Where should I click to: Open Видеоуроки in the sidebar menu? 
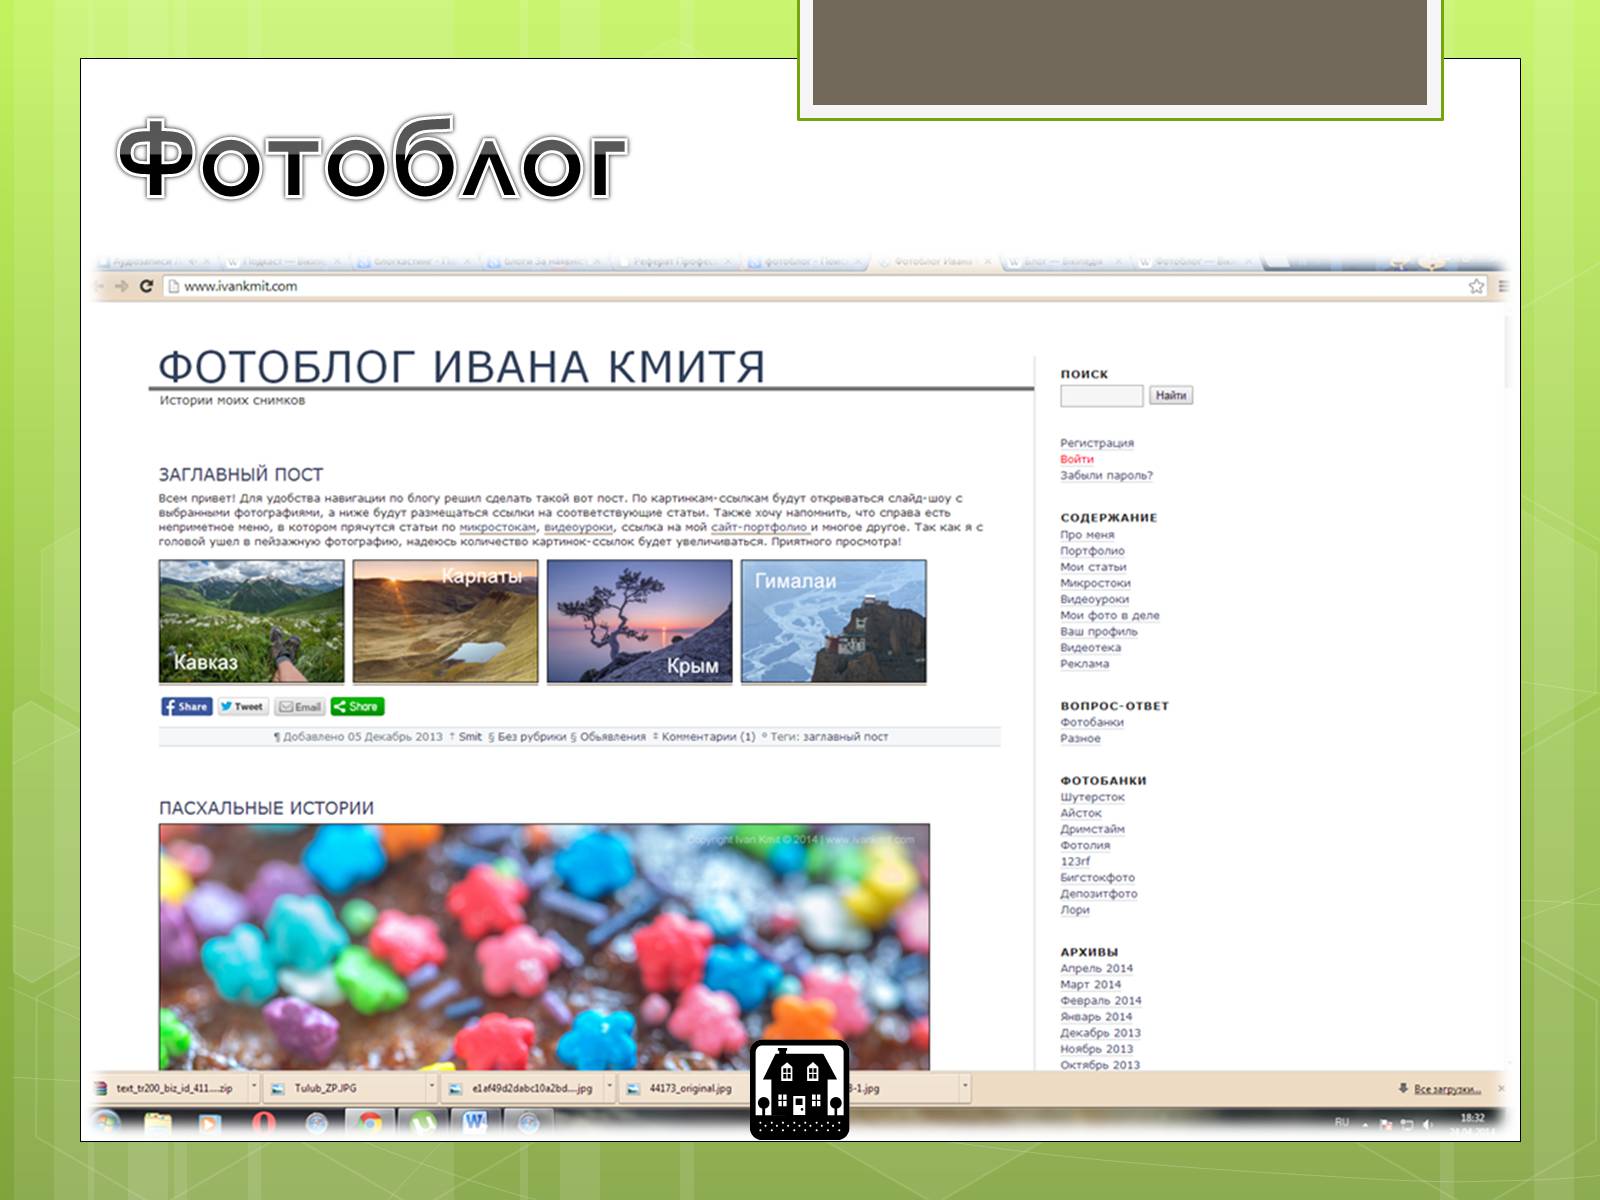(x=1094, y=599)
